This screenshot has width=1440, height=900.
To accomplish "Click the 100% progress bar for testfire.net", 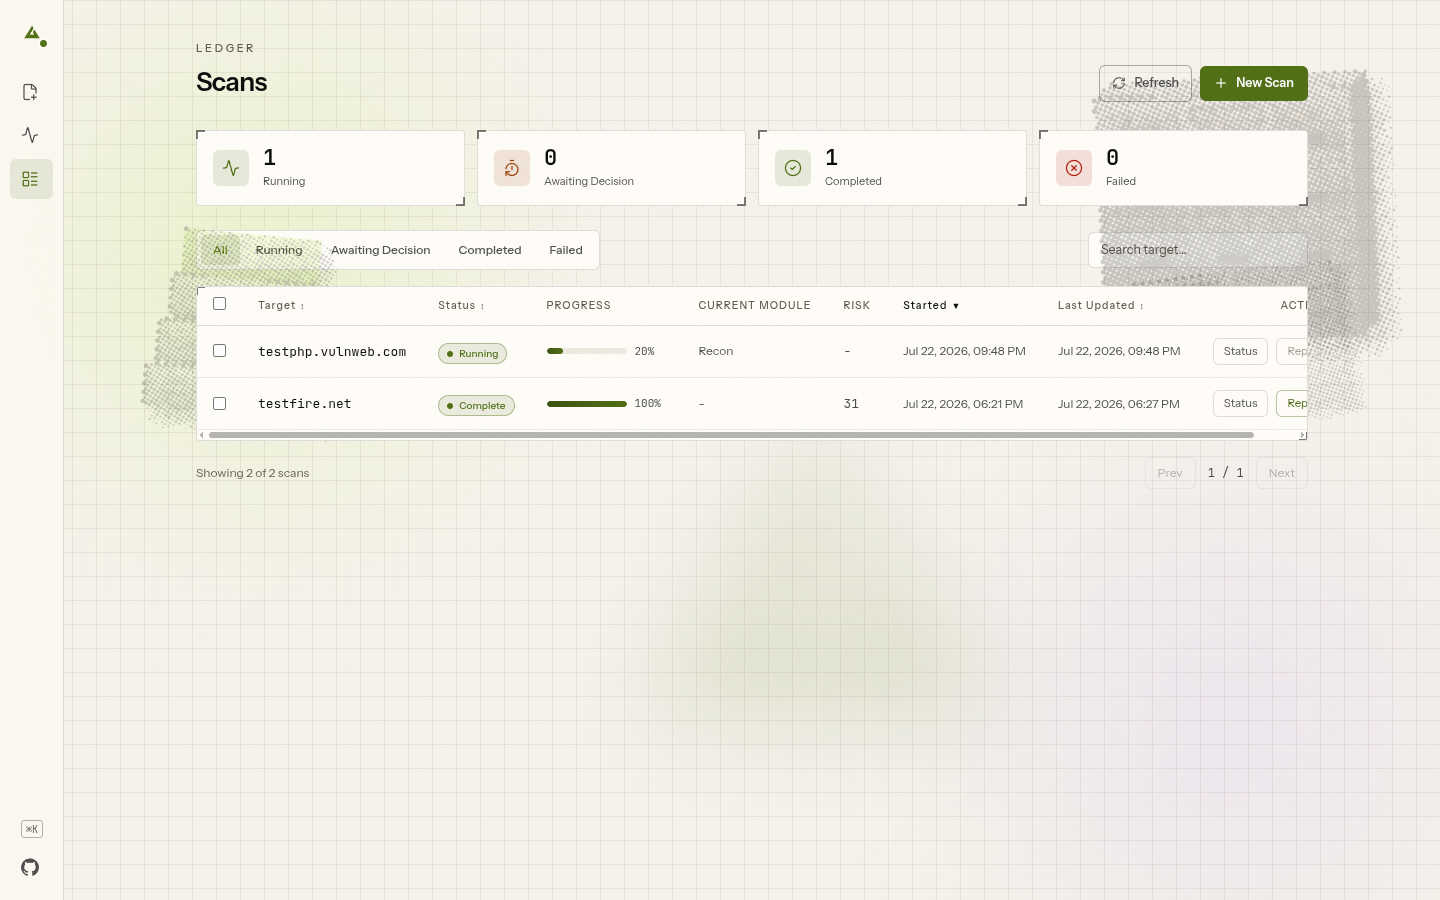I will coord(587,404).
